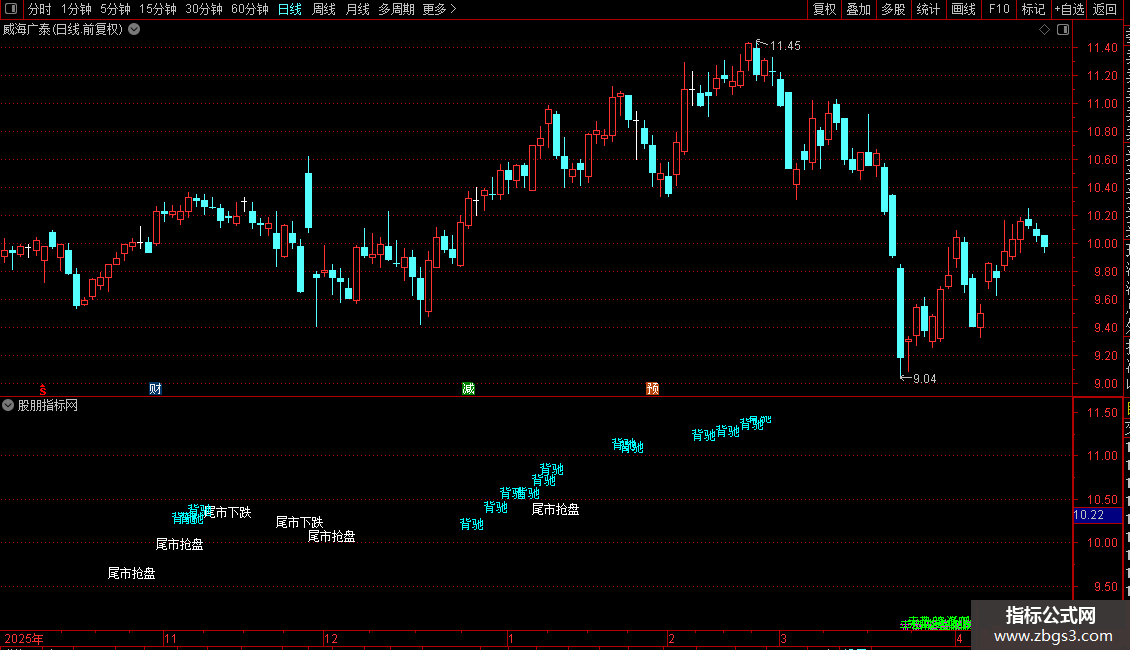Click the orange 预 forecast marker

tap(653, 389)
